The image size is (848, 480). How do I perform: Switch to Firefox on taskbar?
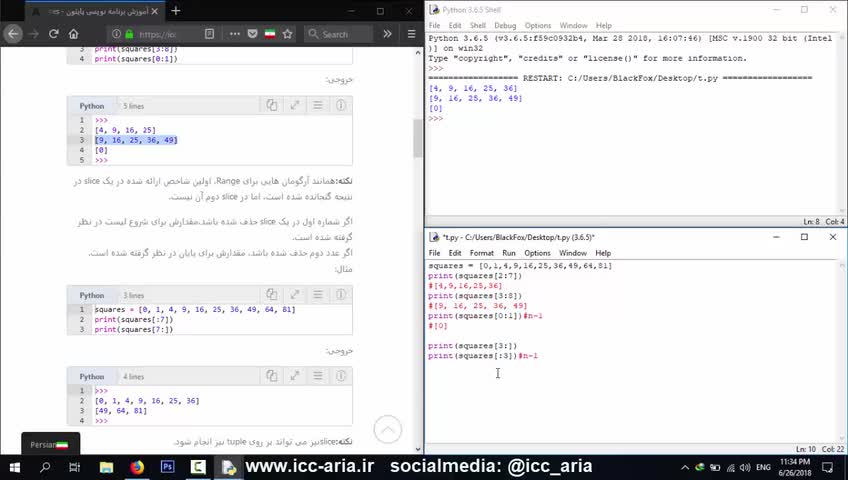[x=137, y=467]
